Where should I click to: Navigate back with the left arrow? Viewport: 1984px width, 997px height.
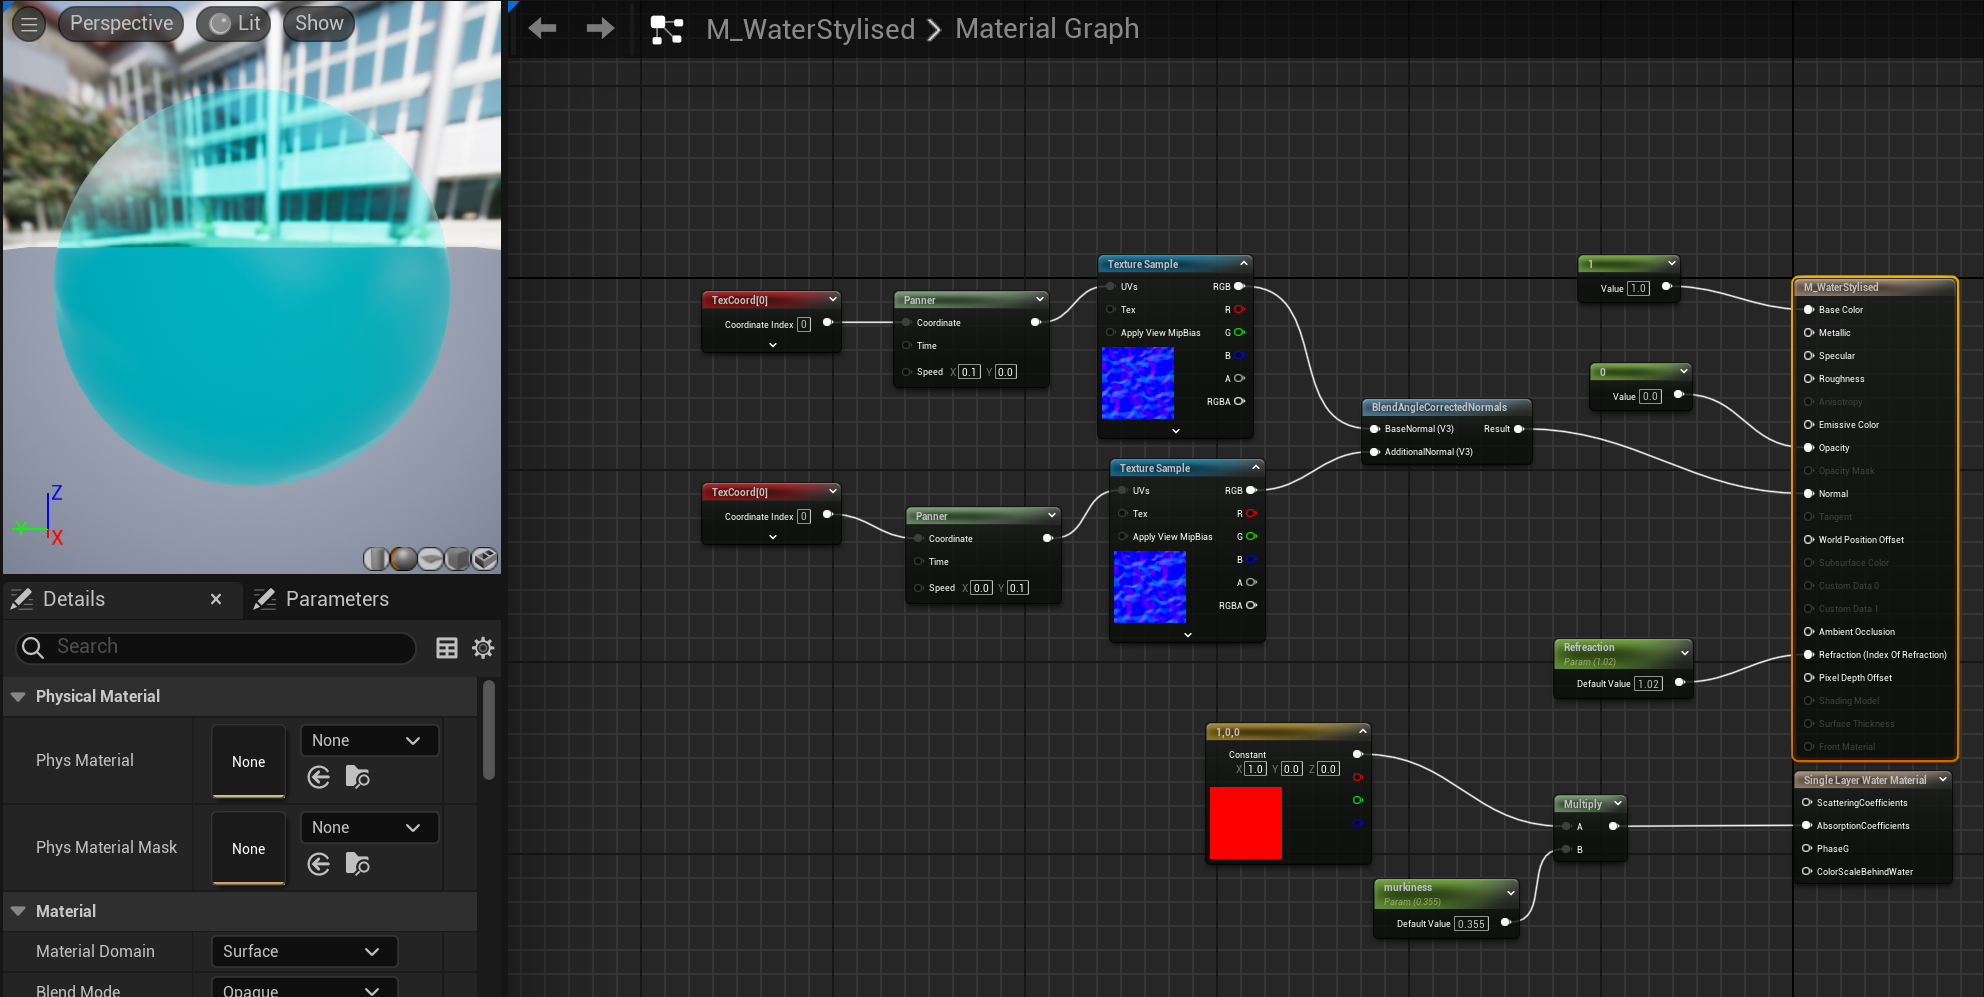(542, 29)
